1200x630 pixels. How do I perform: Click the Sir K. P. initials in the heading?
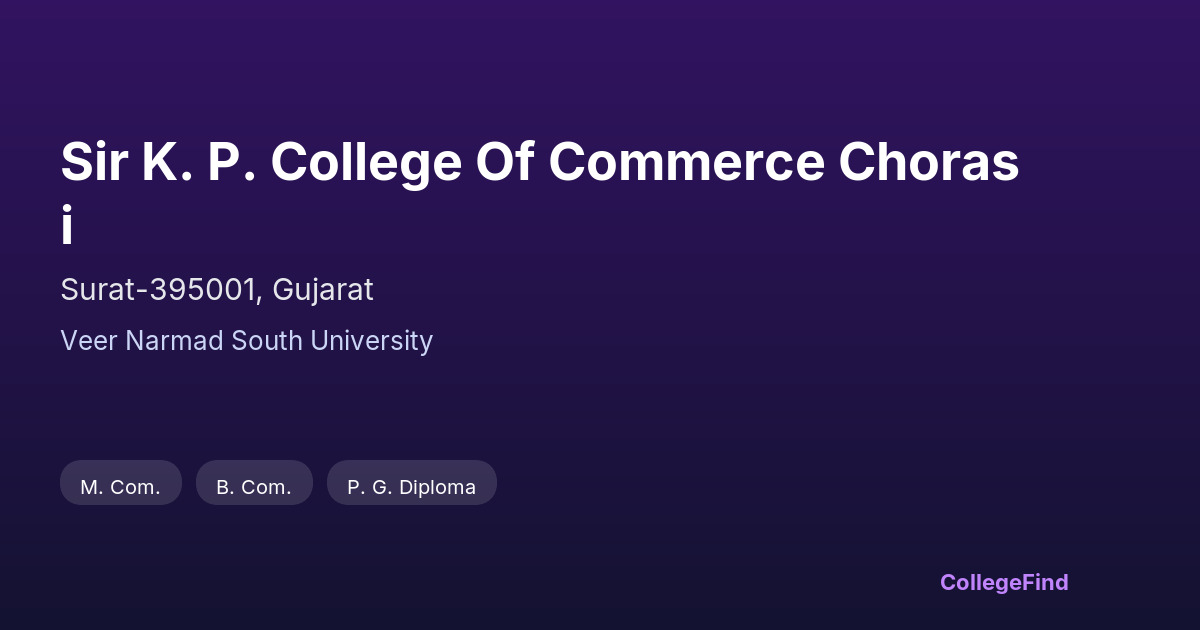[160, 164]
